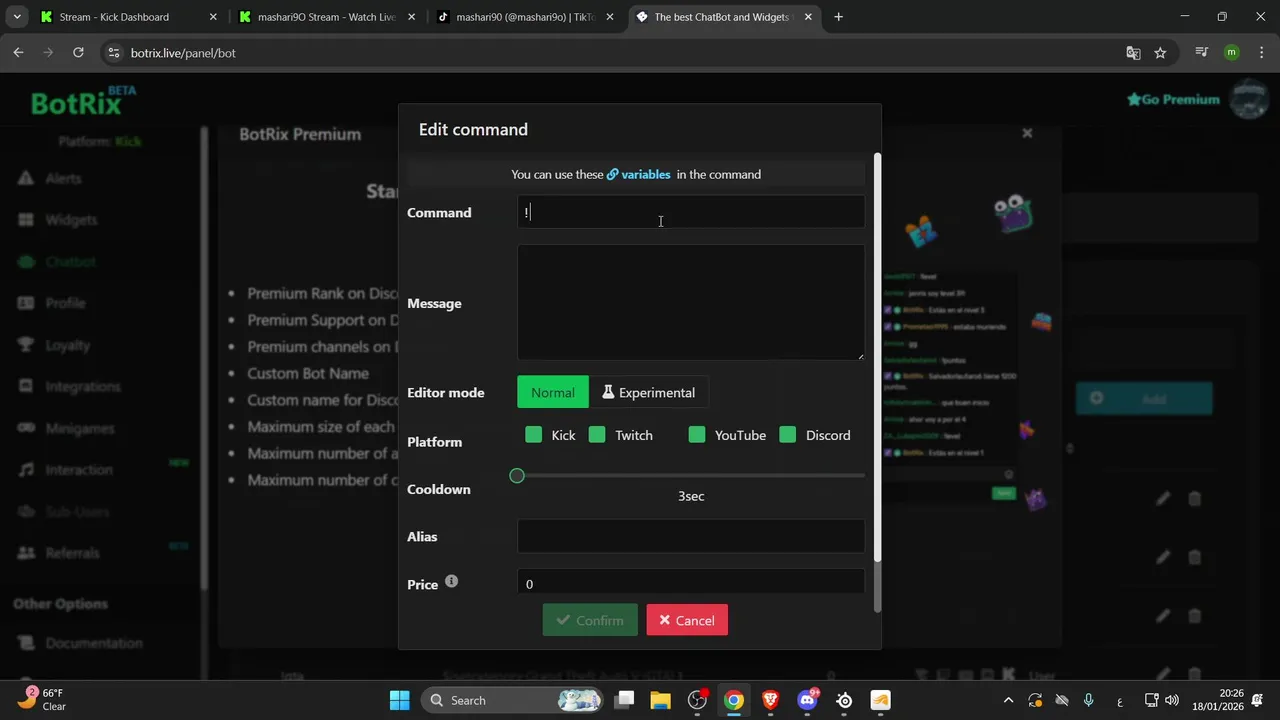Image resolution: width=1280 pixels, height=720 pixels.
Task: Click the BotRix logo
Action: click(x=83, y=102)
